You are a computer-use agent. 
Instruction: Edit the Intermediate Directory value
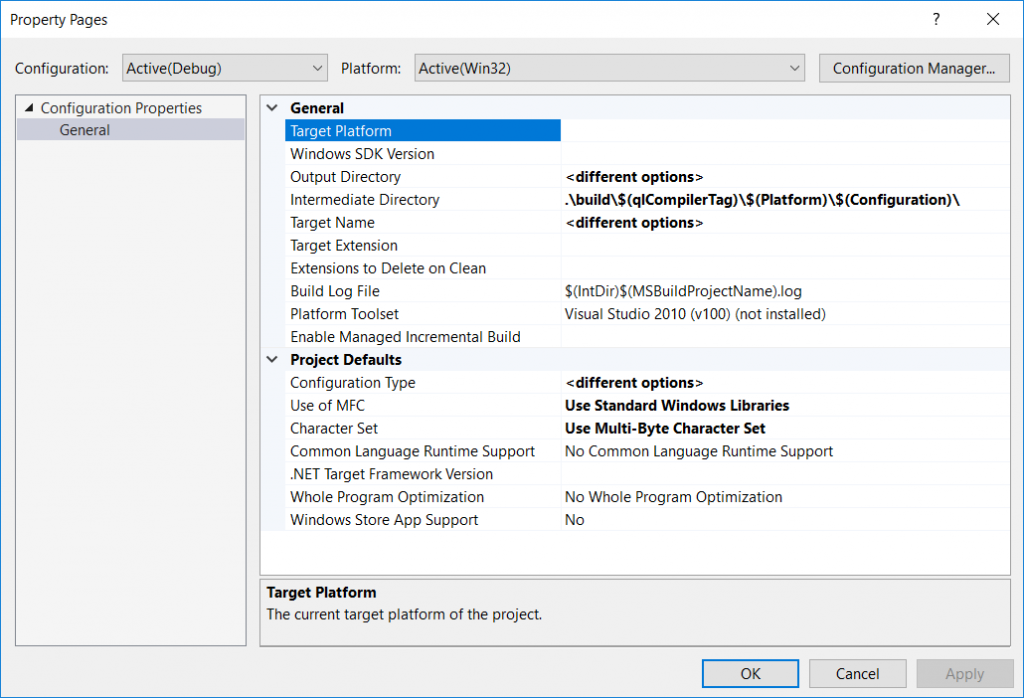pyautogui.click(x=785, y=200)
